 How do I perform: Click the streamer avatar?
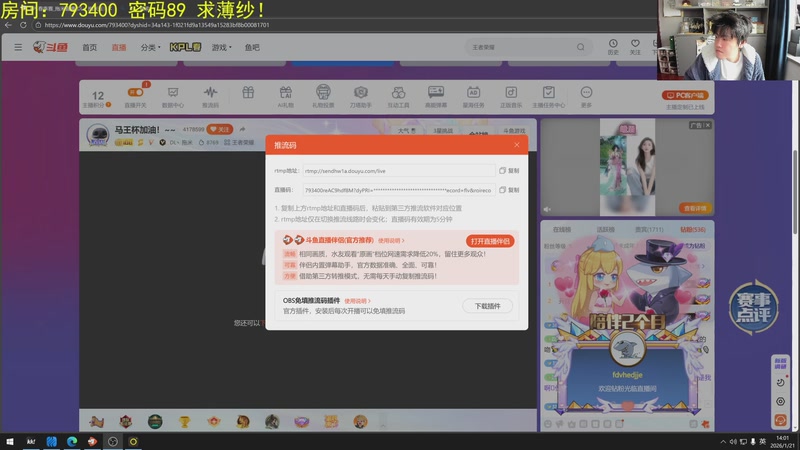98,135
